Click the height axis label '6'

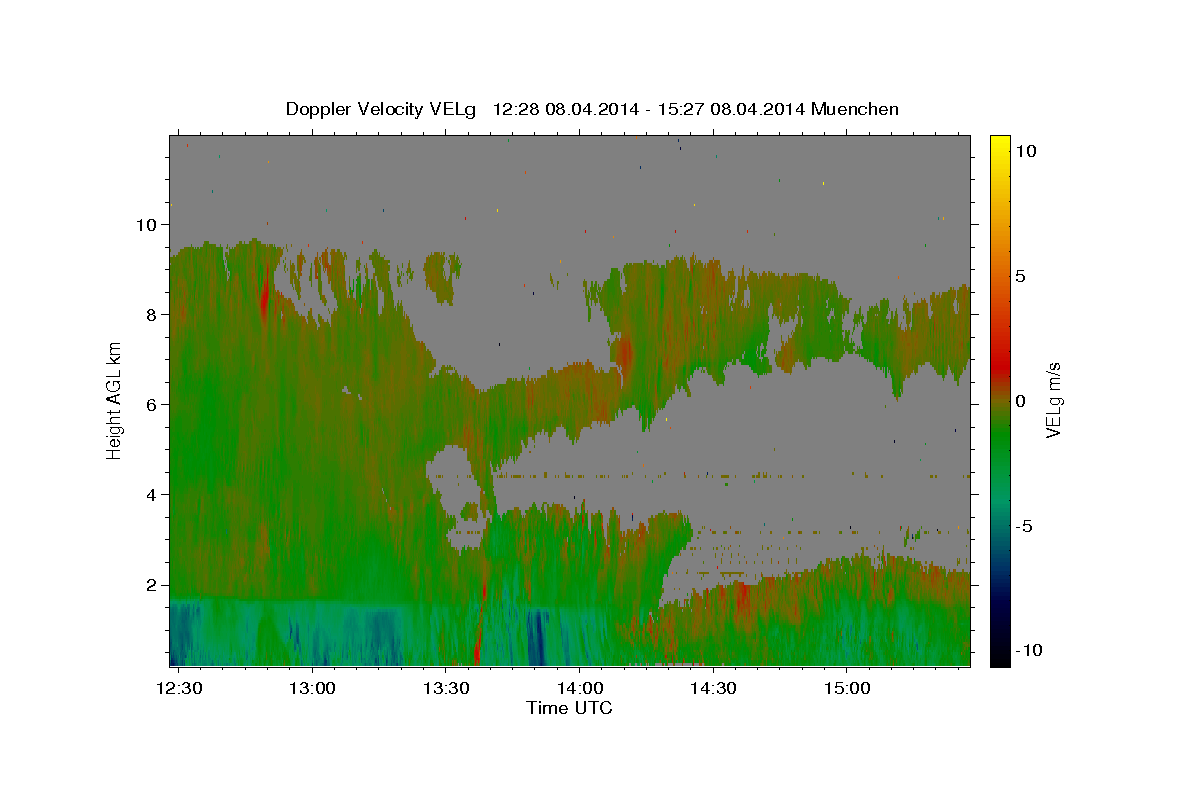coord(152,404)
